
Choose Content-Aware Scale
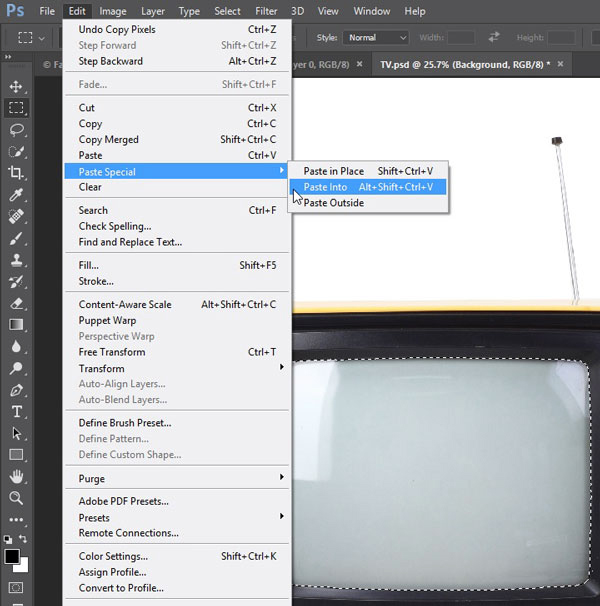(177, 305)
